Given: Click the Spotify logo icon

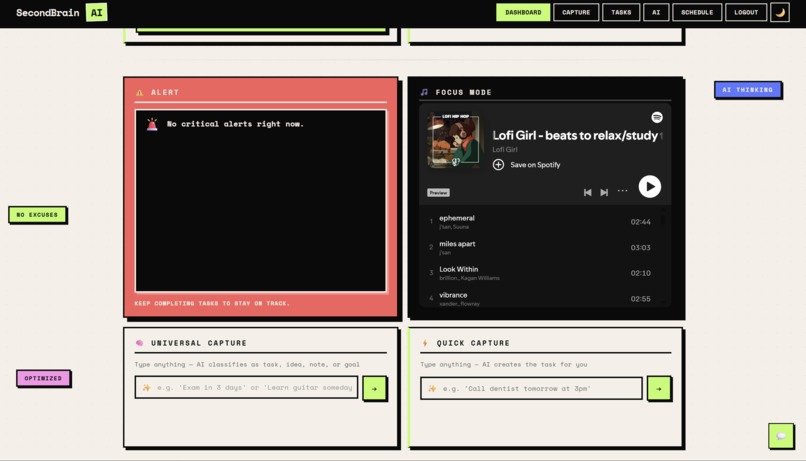Looking at the screenshot, I should tap(656, 117).
